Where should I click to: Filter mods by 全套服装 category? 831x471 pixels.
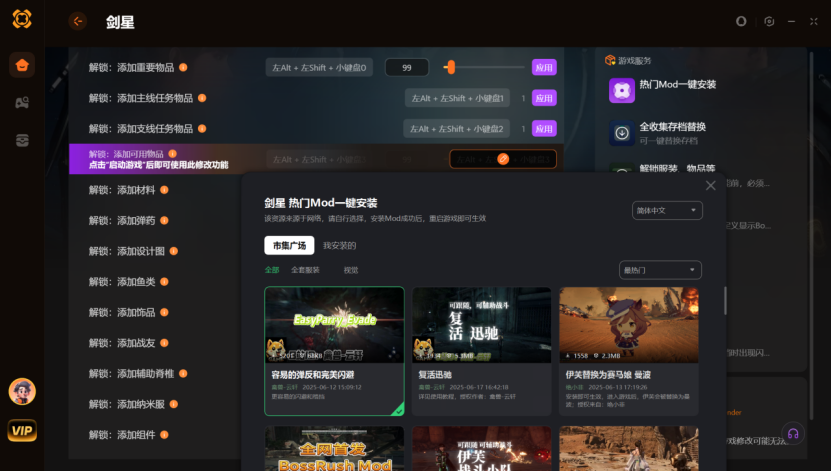point(305,270)
